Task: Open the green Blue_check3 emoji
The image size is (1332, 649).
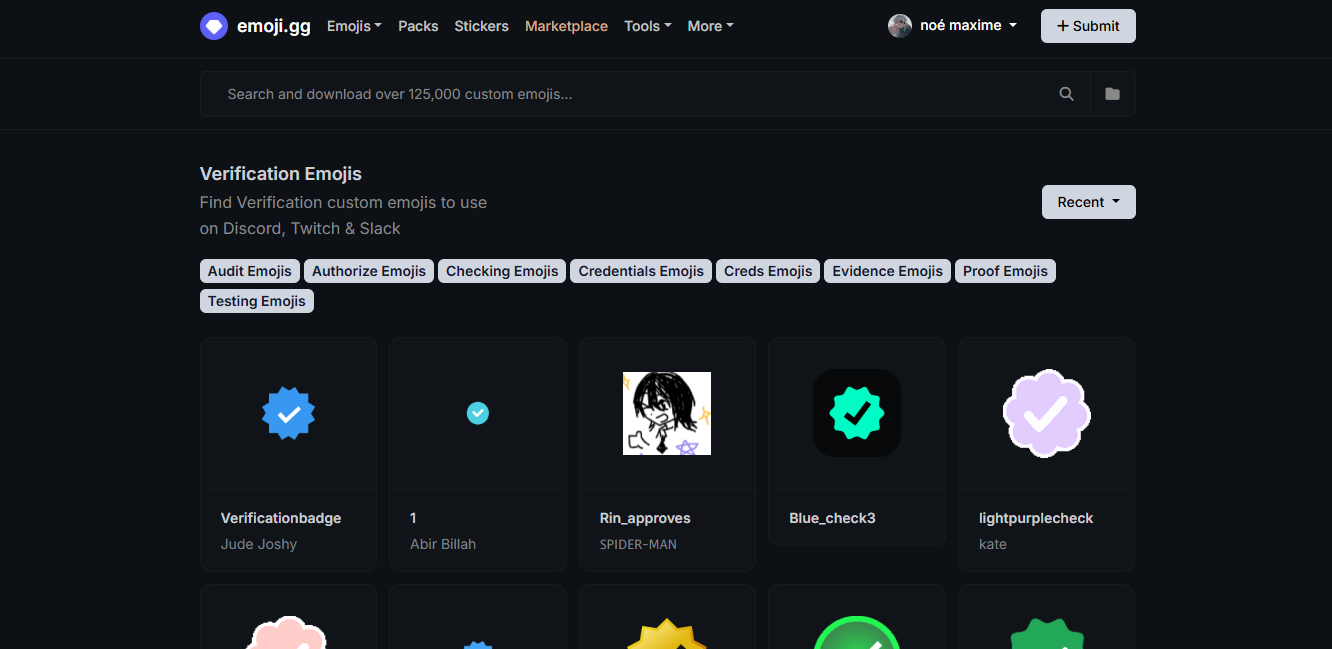Action: 856,413
